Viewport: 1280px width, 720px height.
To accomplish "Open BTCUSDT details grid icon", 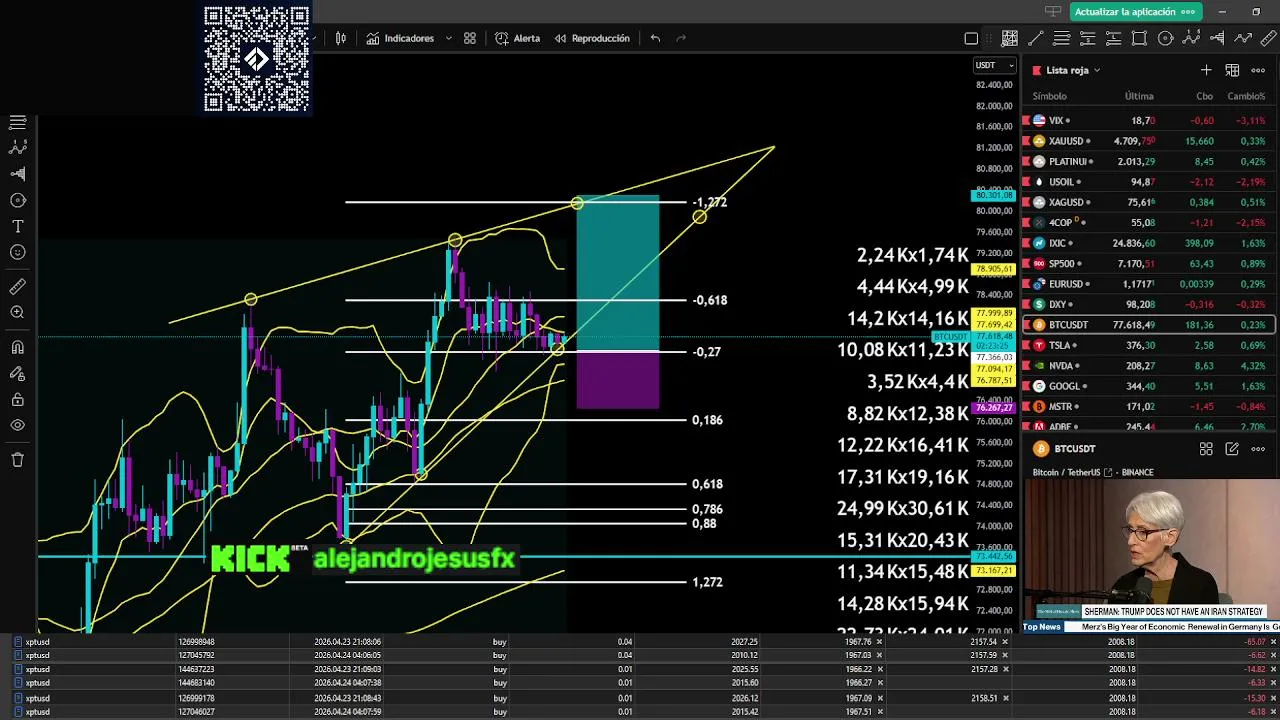I will click(x=1206, y=449).
